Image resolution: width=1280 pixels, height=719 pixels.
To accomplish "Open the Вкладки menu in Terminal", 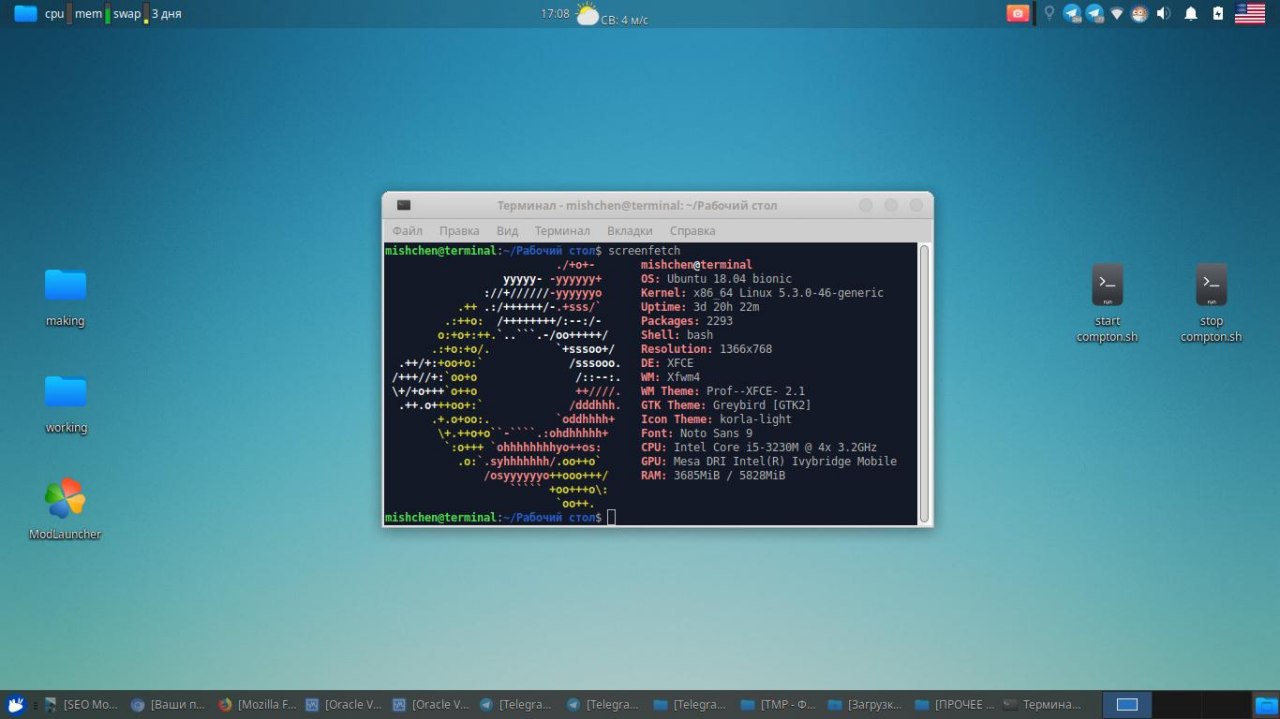I will coord(630,231).
